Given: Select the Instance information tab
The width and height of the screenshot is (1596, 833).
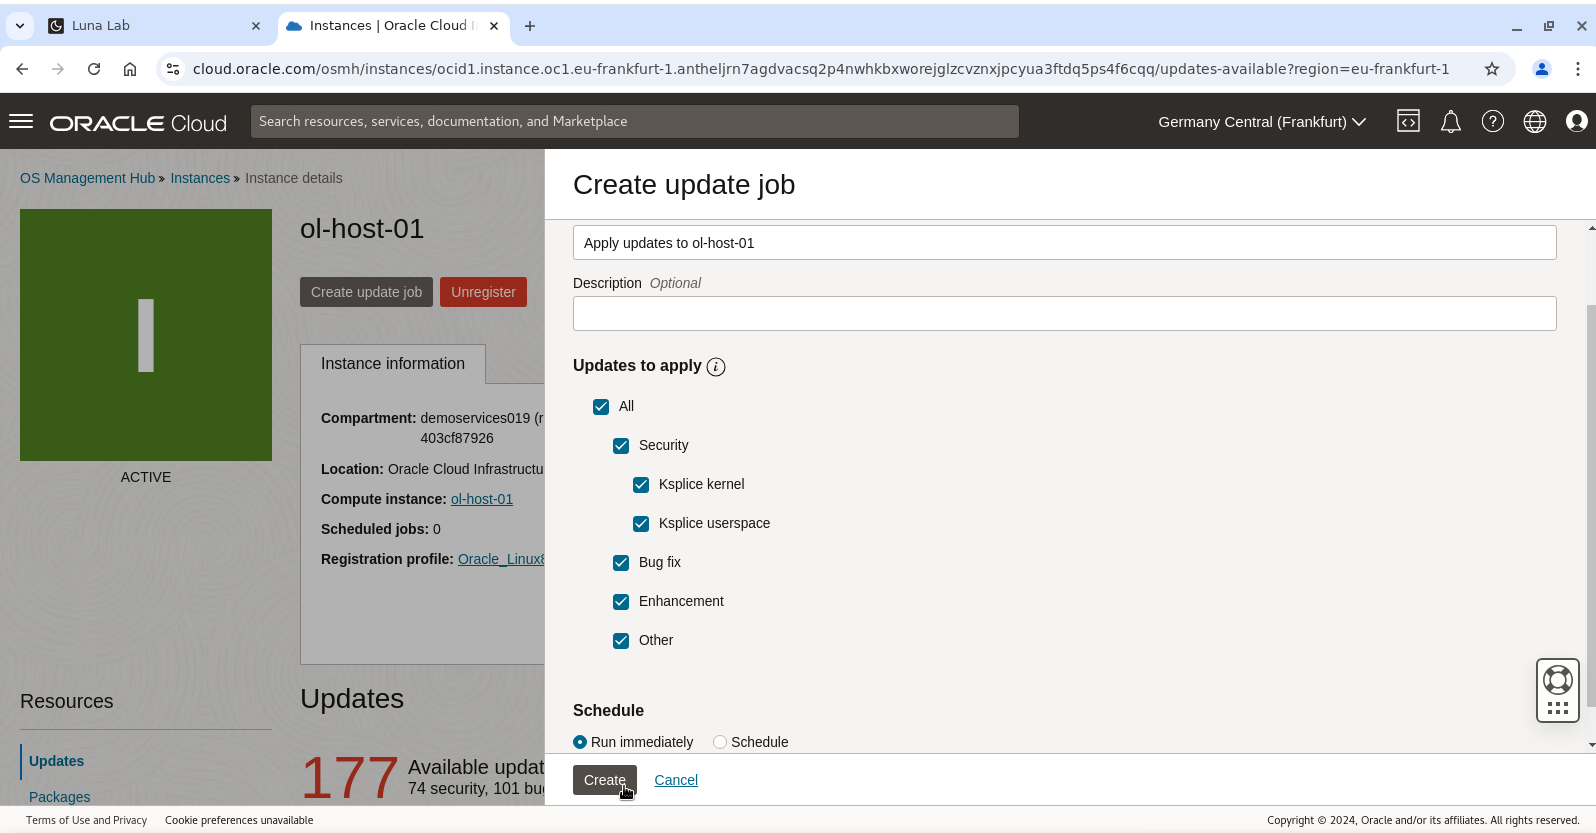Looking at the screenshot, I should [x=393, y=364].
